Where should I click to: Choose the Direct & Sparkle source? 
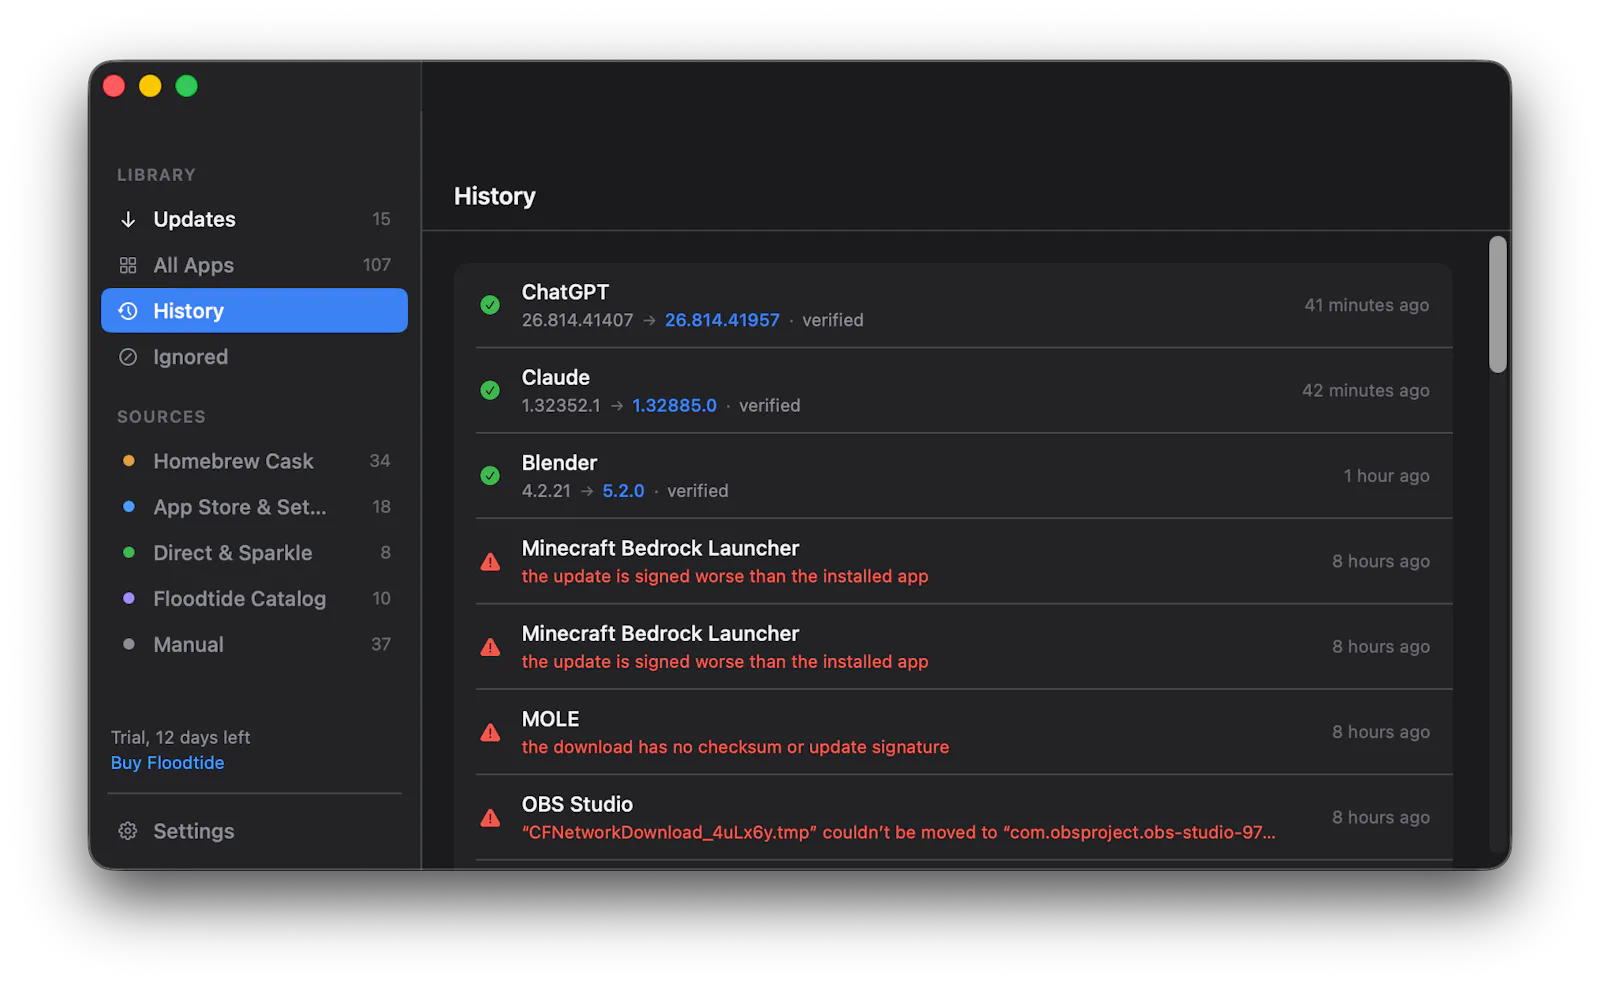coord(254,553)
